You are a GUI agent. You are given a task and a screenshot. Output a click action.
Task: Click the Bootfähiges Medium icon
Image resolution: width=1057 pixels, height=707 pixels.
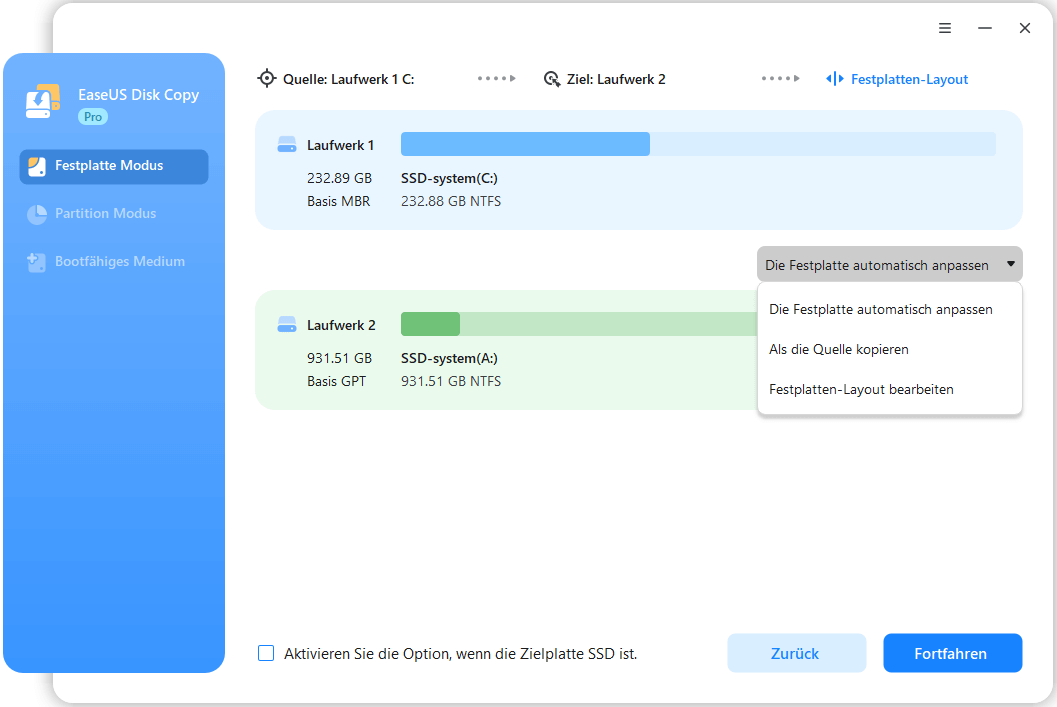pyautogui.click(x=36, y=262)
